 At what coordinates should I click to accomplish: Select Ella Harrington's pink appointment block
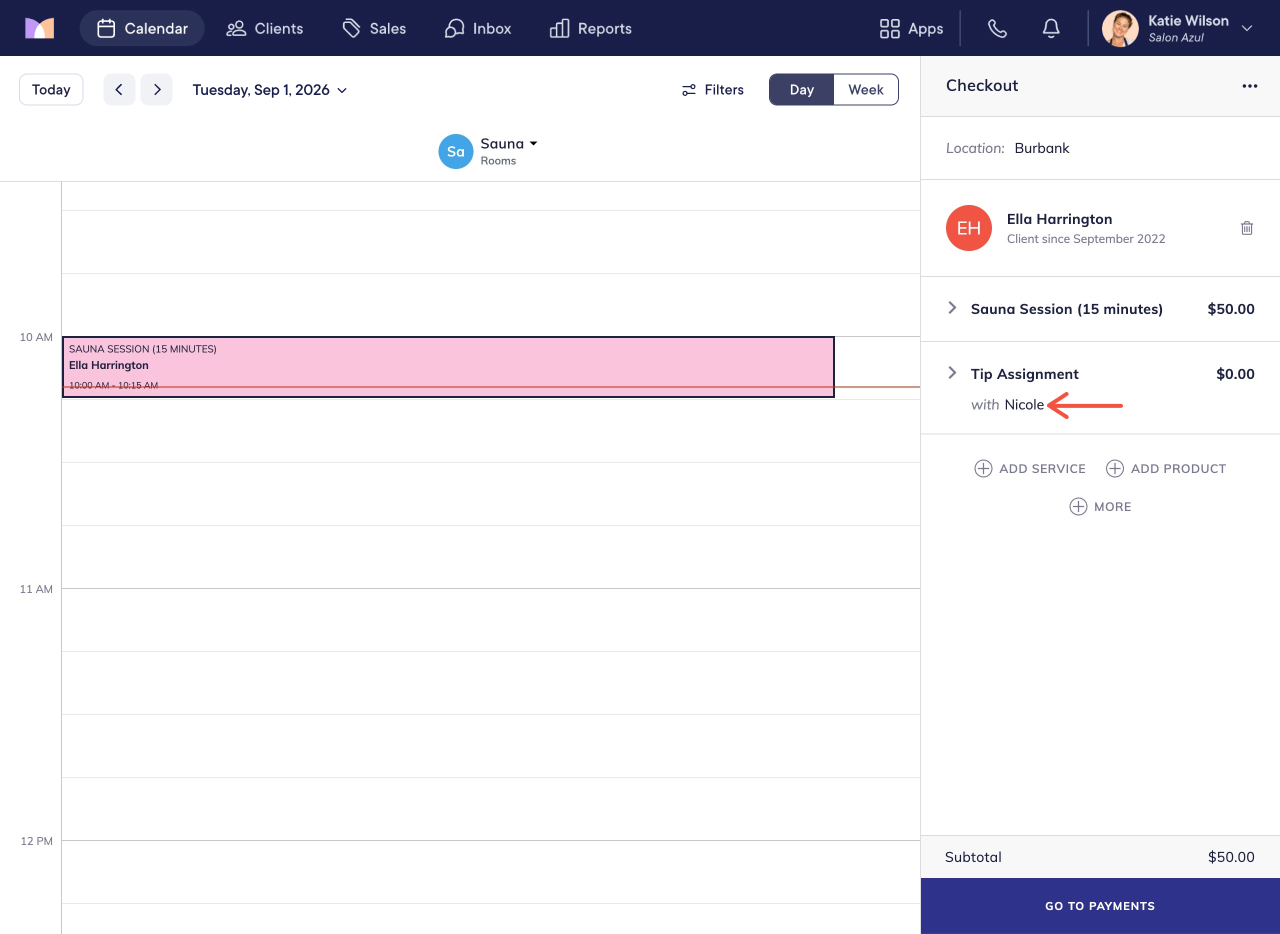pos(448,367)
